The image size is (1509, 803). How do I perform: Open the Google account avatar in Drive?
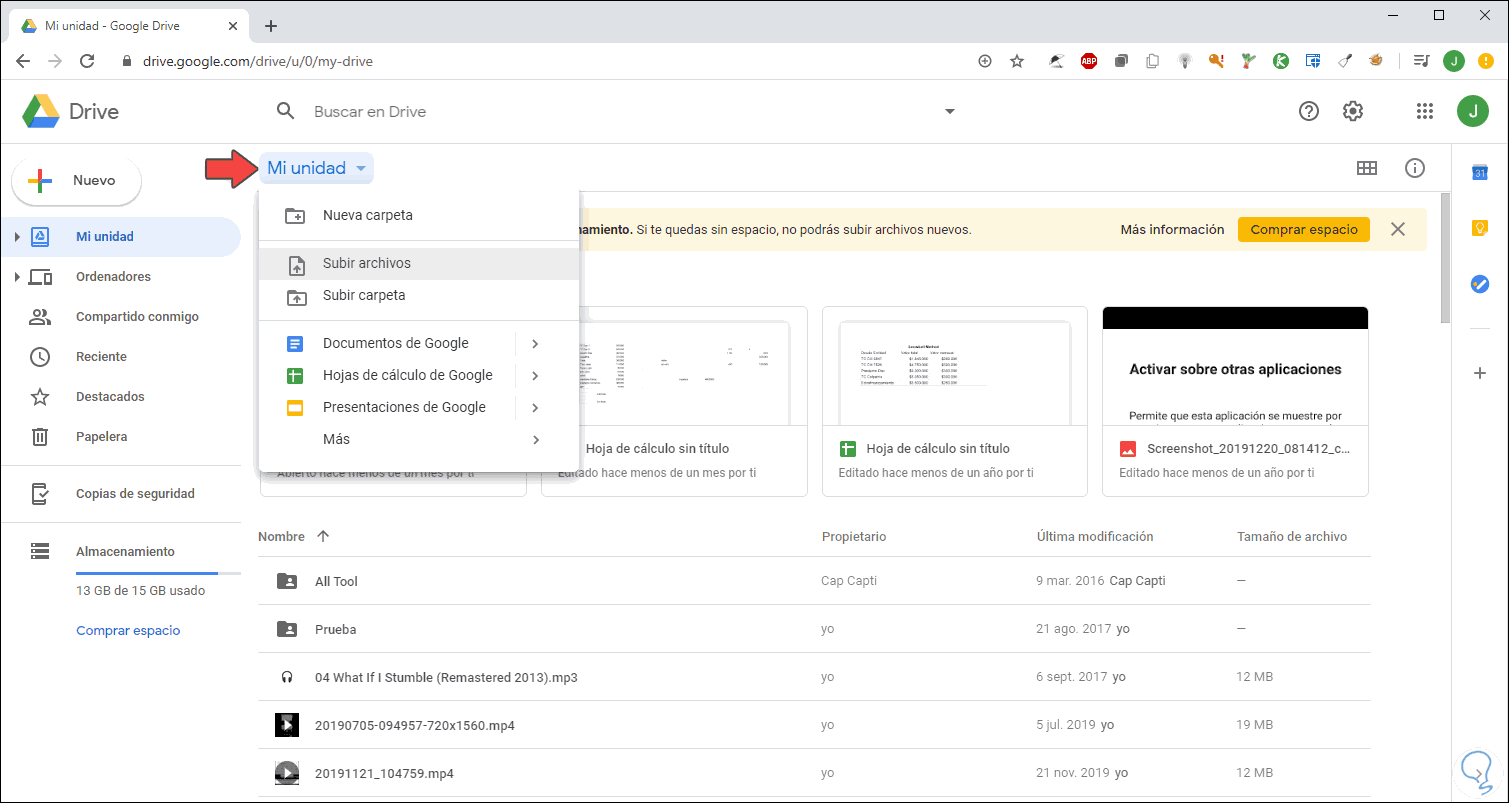coord(1472,111)
